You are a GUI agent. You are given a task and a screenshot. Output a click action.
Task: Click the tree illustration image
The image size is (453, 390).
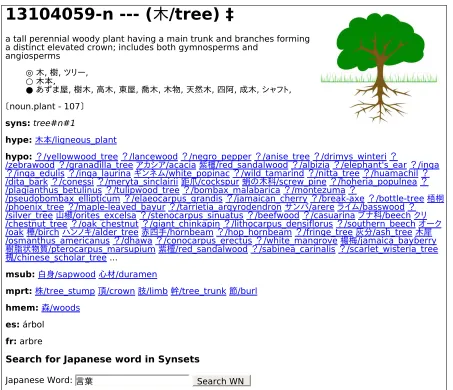click(x=379, y=67)
